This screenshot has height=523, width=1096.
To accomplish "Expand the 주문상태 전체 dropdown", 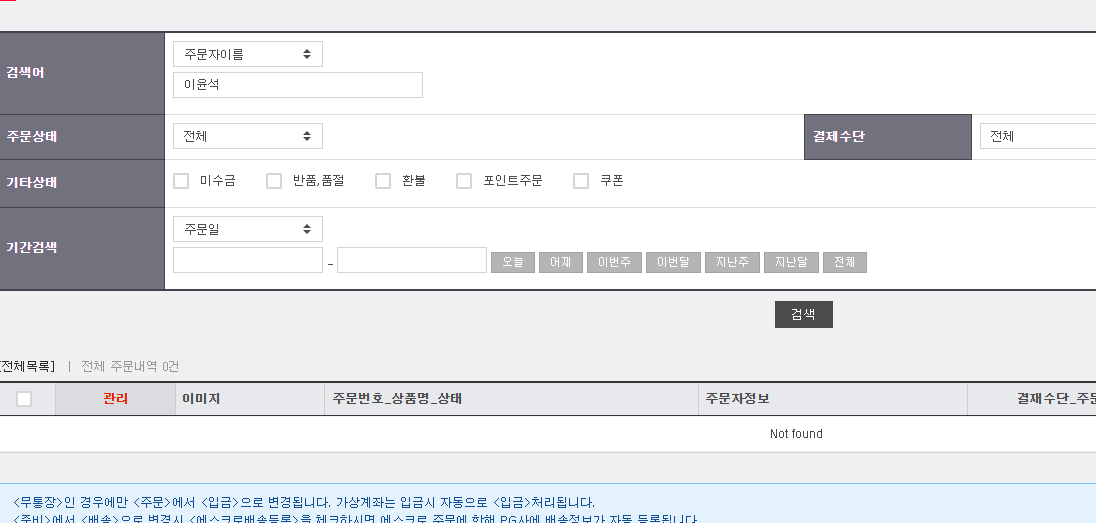I will (247, 136).
